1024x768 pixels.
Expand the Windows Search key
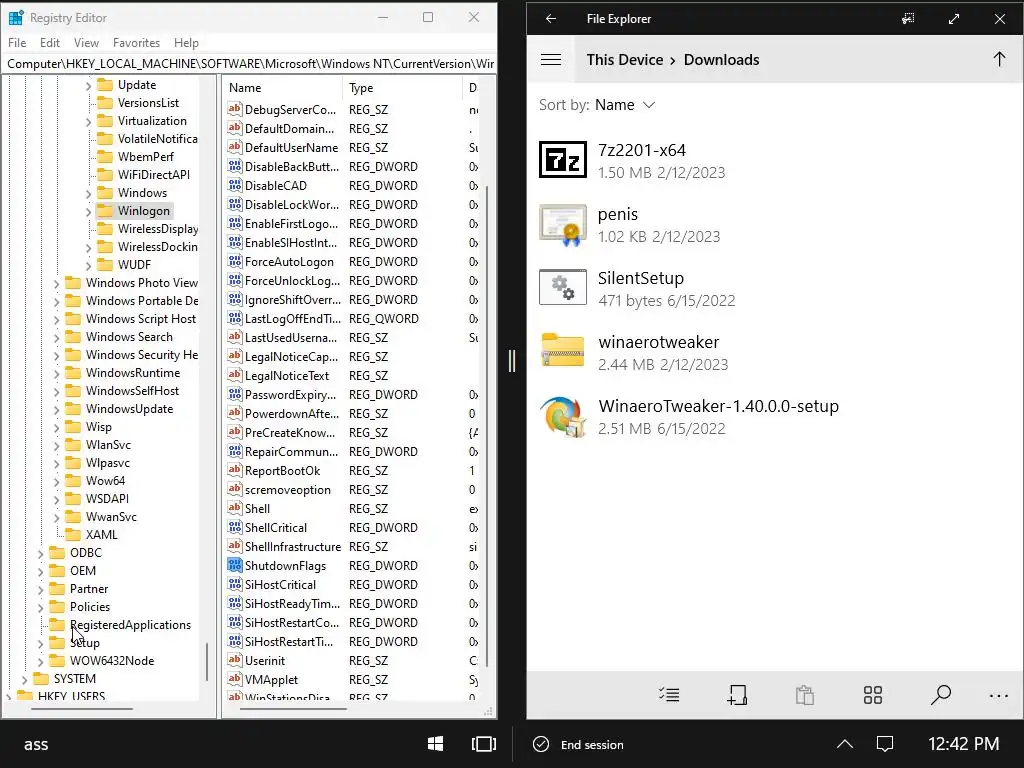[56, 338]
